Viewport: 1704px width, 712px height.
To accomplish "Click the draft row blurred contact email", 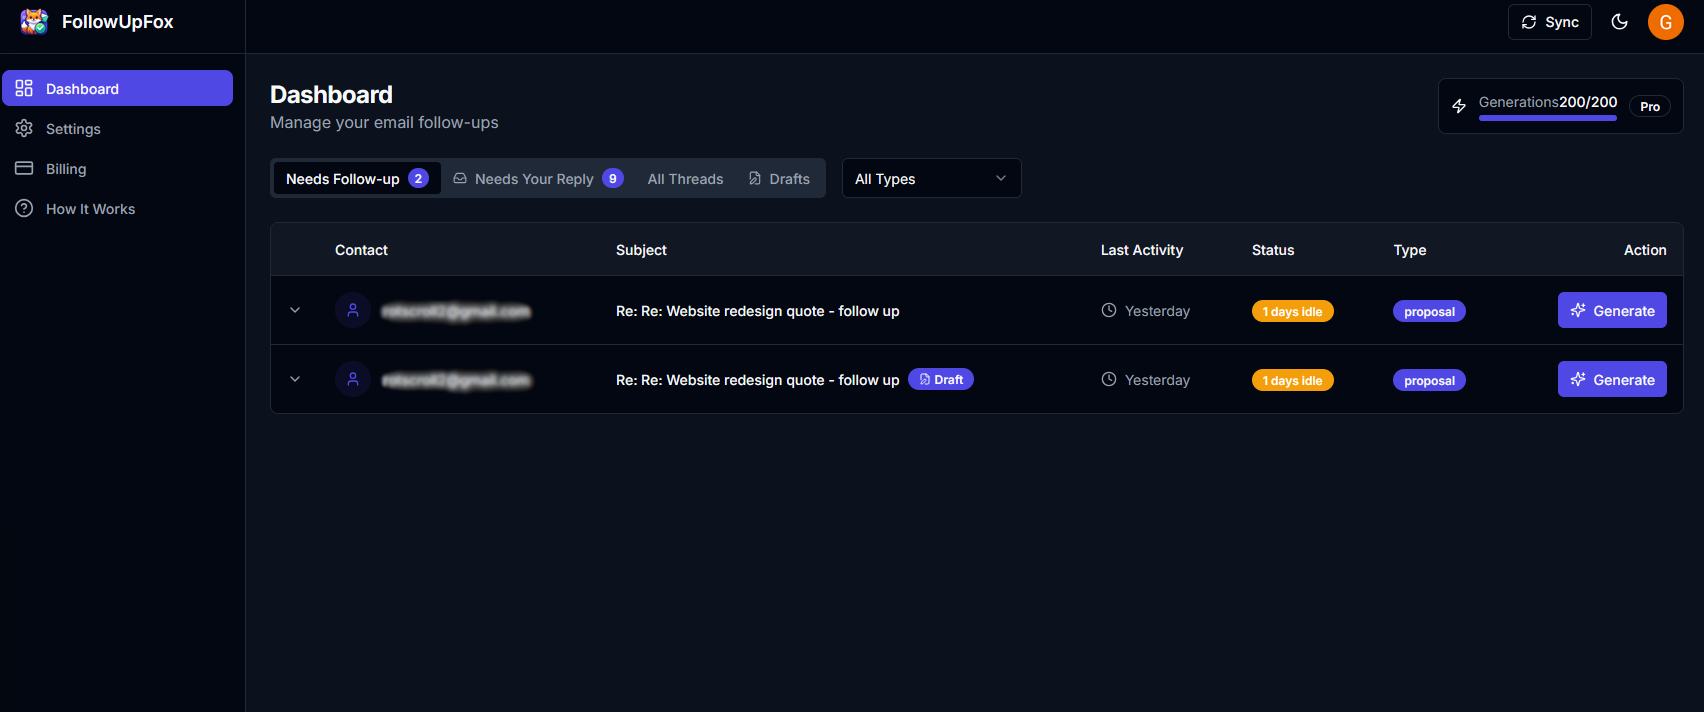I will click(x=456, y=380).
